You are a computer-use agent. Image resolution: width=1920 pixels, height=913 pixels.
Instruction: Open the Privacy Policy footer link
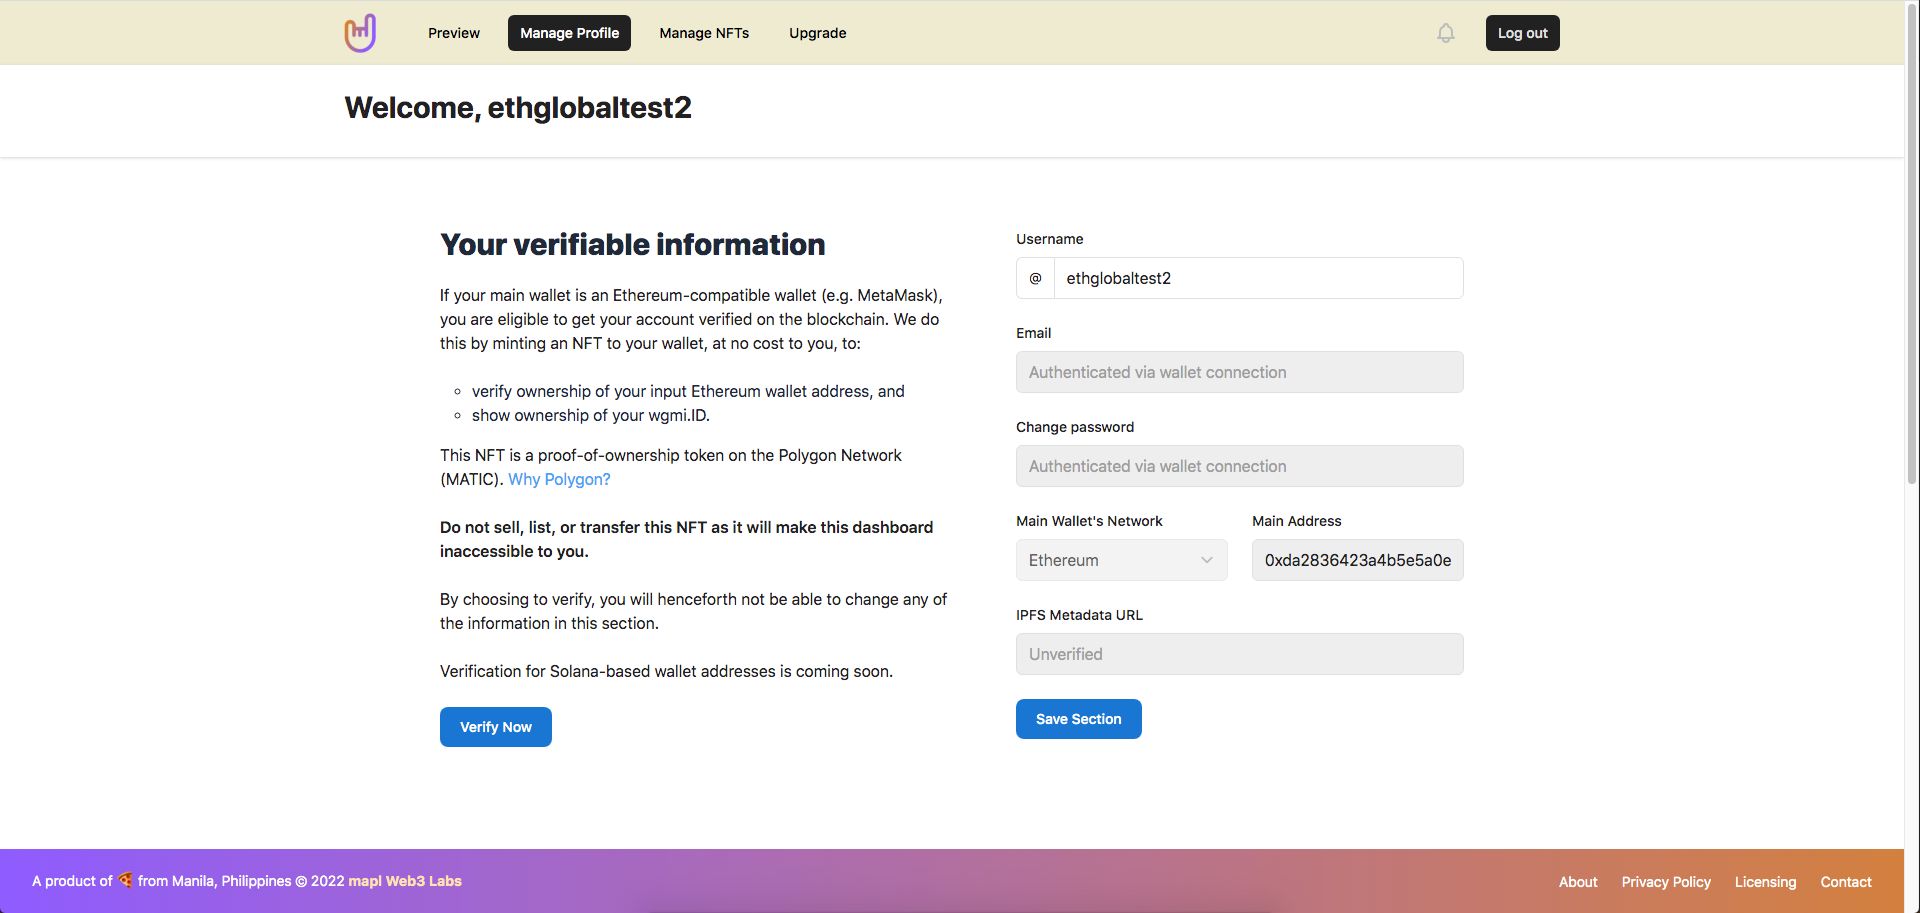tap(1666, 882)
